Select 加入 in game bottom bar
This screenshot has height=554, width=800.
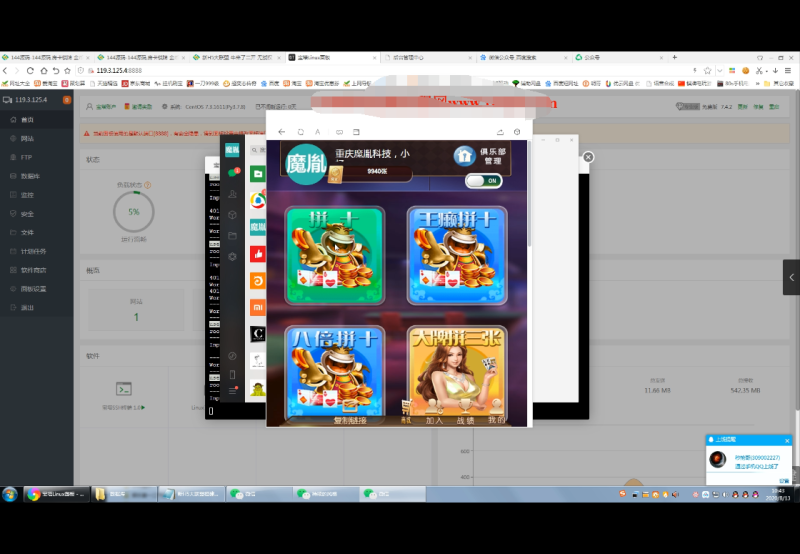[x=434, y=414]
